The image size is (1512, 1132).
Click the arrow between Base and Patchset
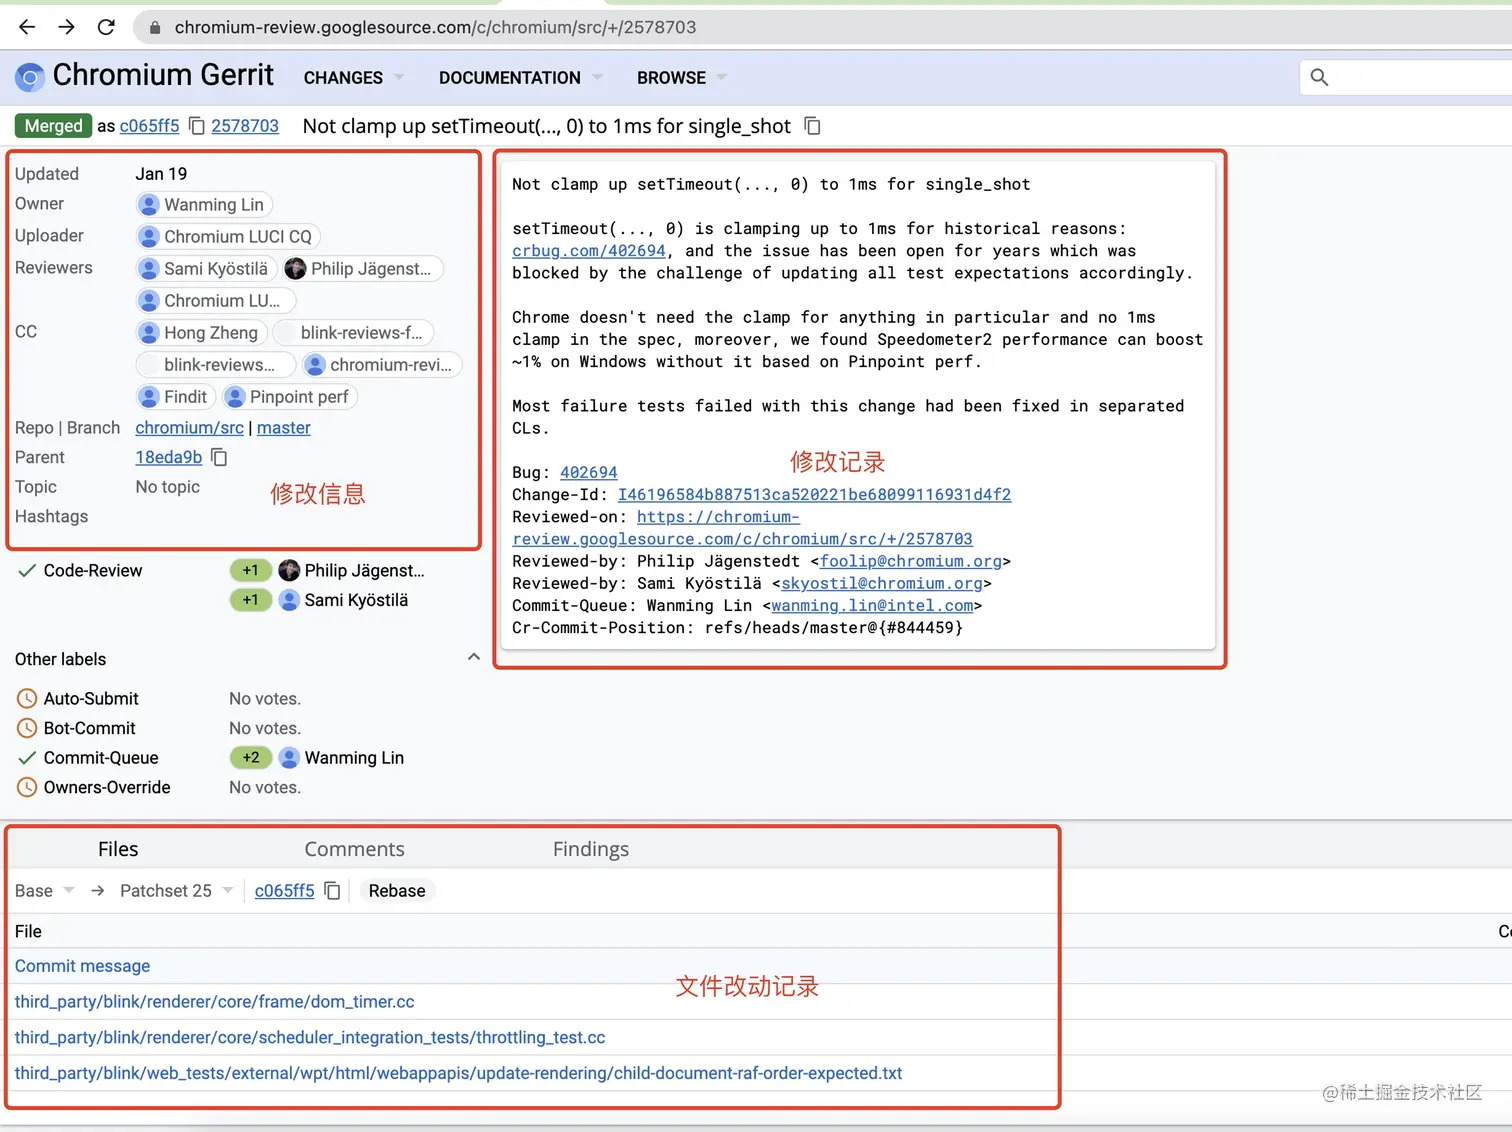click(x=97, y=891)
